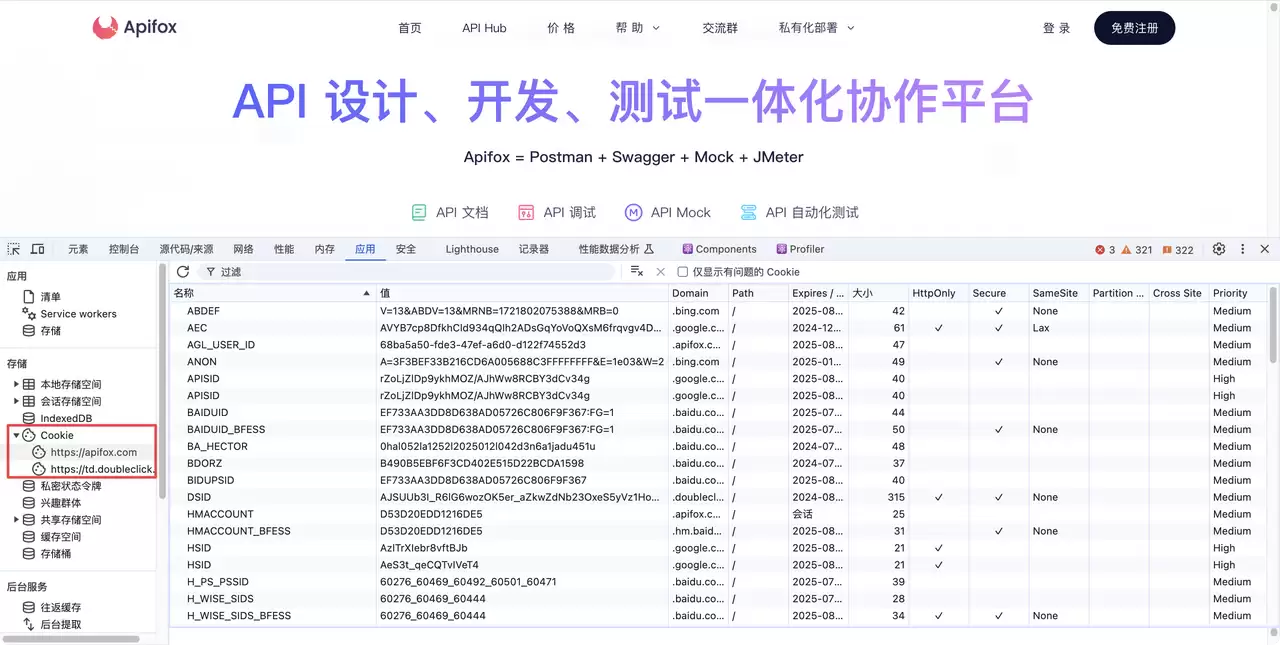Open 价格 page link
Viewport: 1280px width, 645px height.
coord(561,28)
